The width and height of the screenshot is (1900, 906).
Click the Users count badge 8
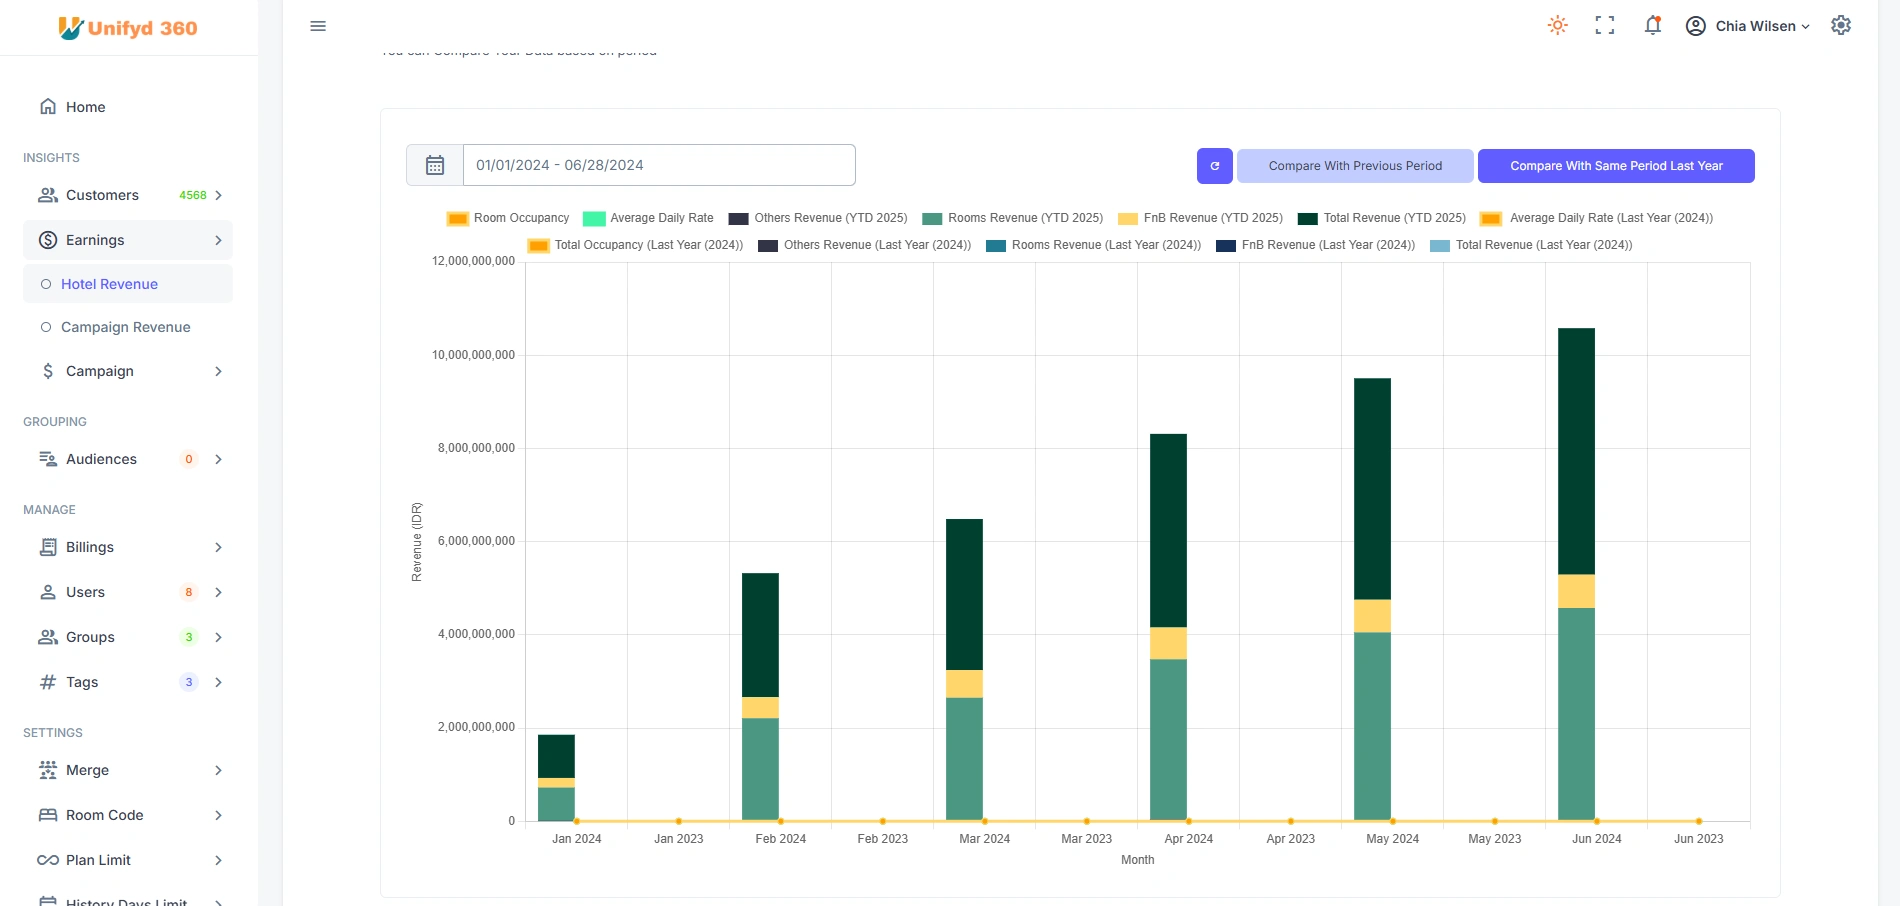click(x=189, y=592)
